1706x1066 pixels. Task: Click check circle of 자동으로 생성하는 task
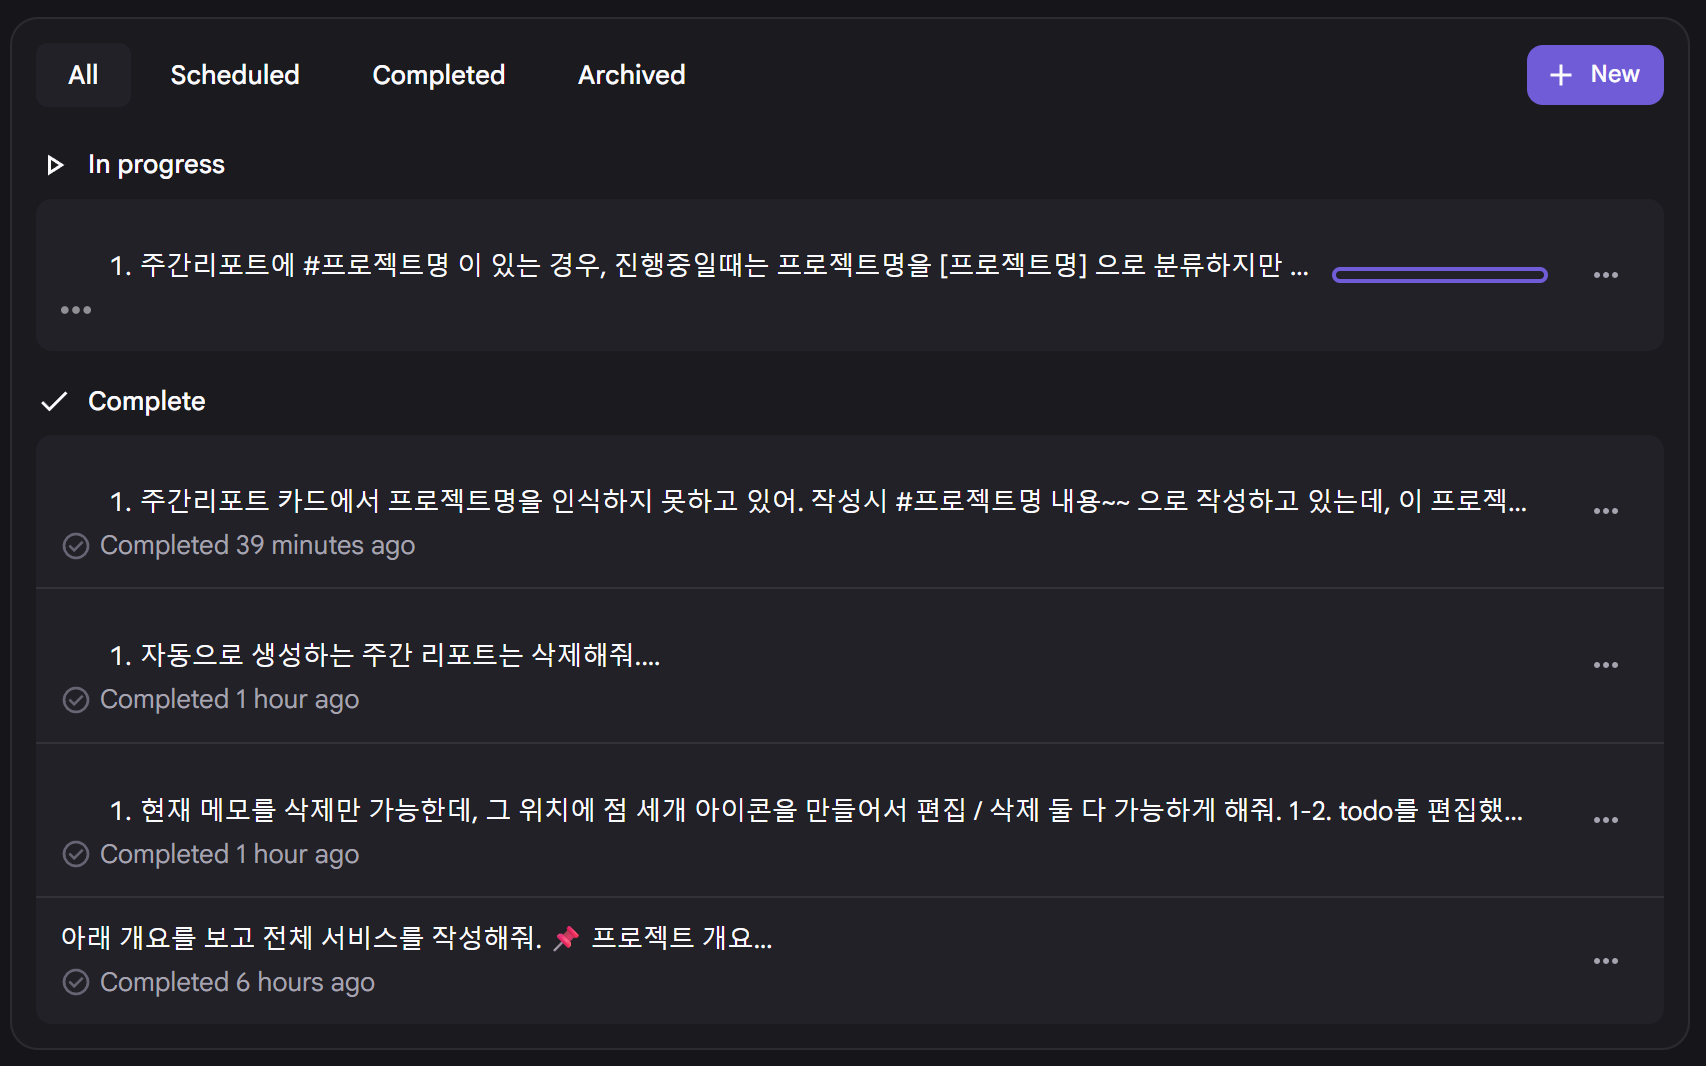pyautogui.click(x=76, y=700)
